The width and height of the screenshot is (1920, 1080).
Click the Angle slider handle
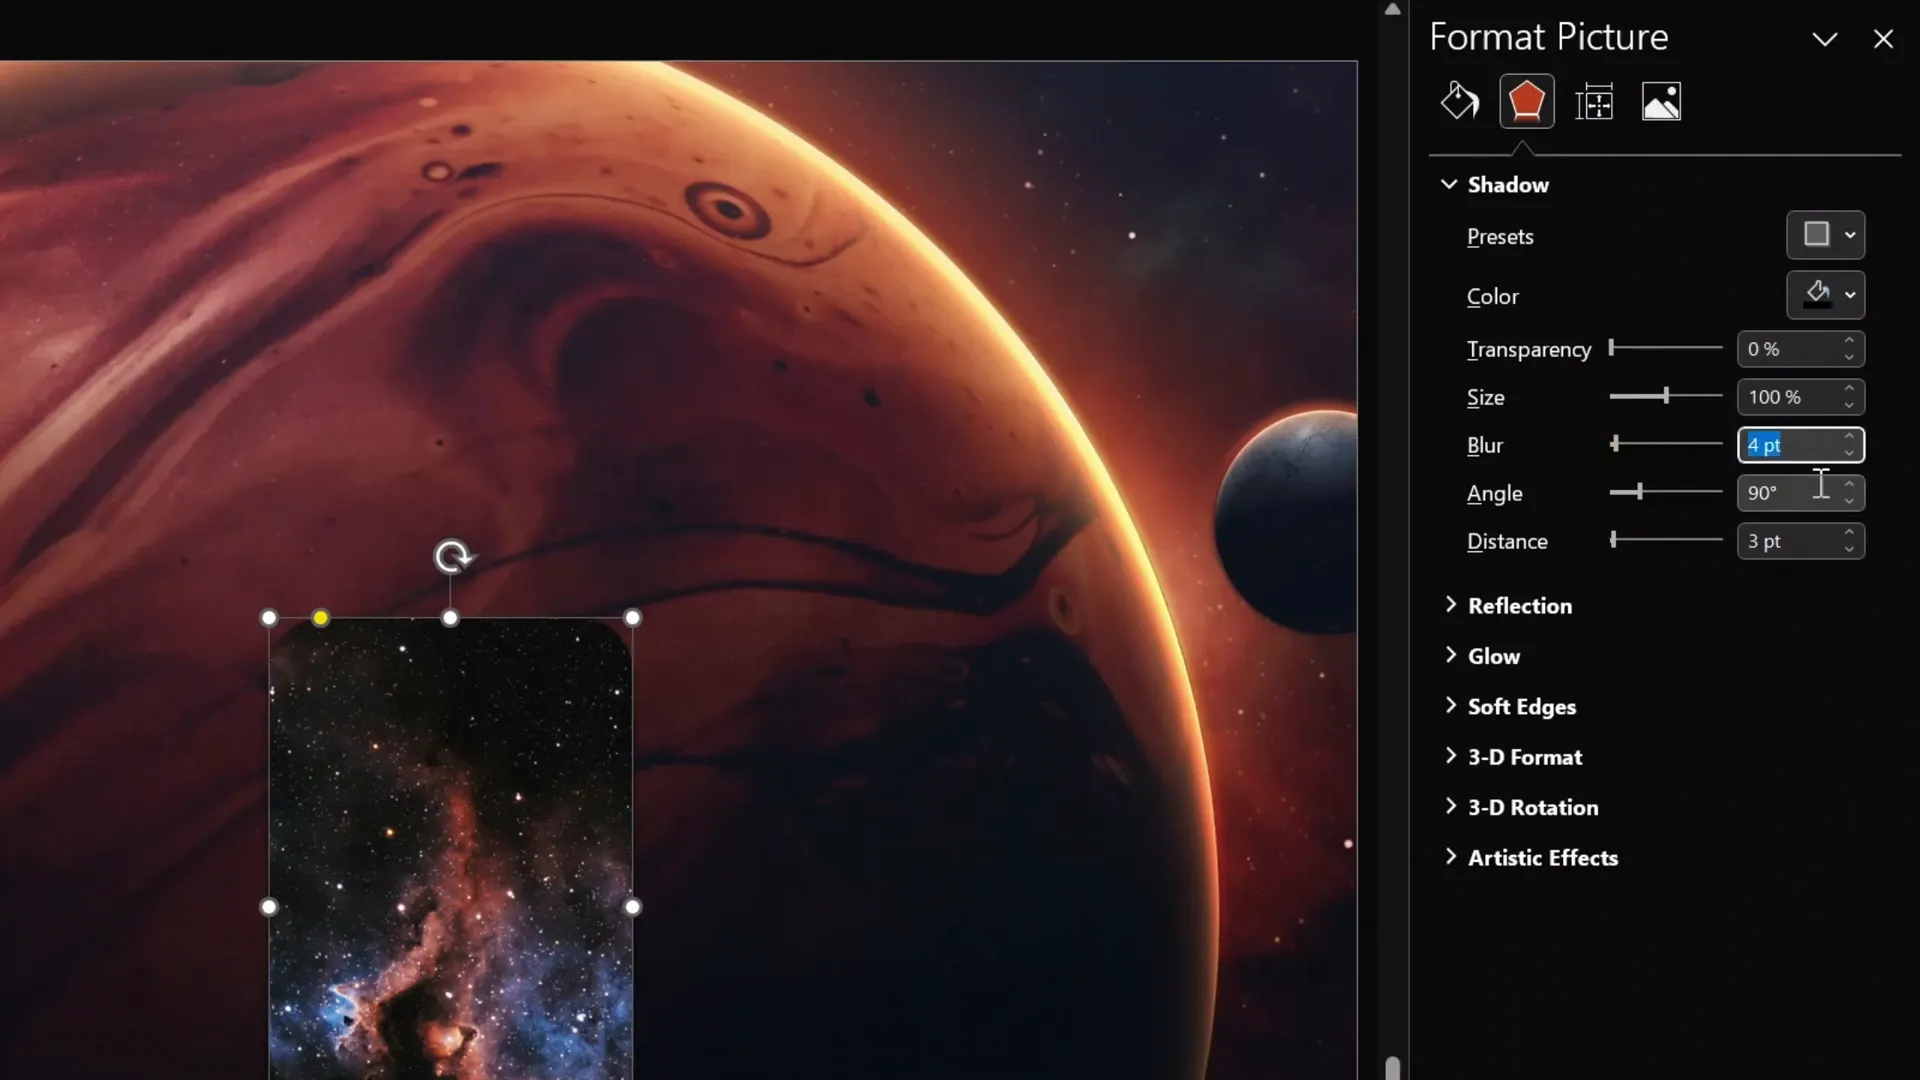pos(1640,491)
